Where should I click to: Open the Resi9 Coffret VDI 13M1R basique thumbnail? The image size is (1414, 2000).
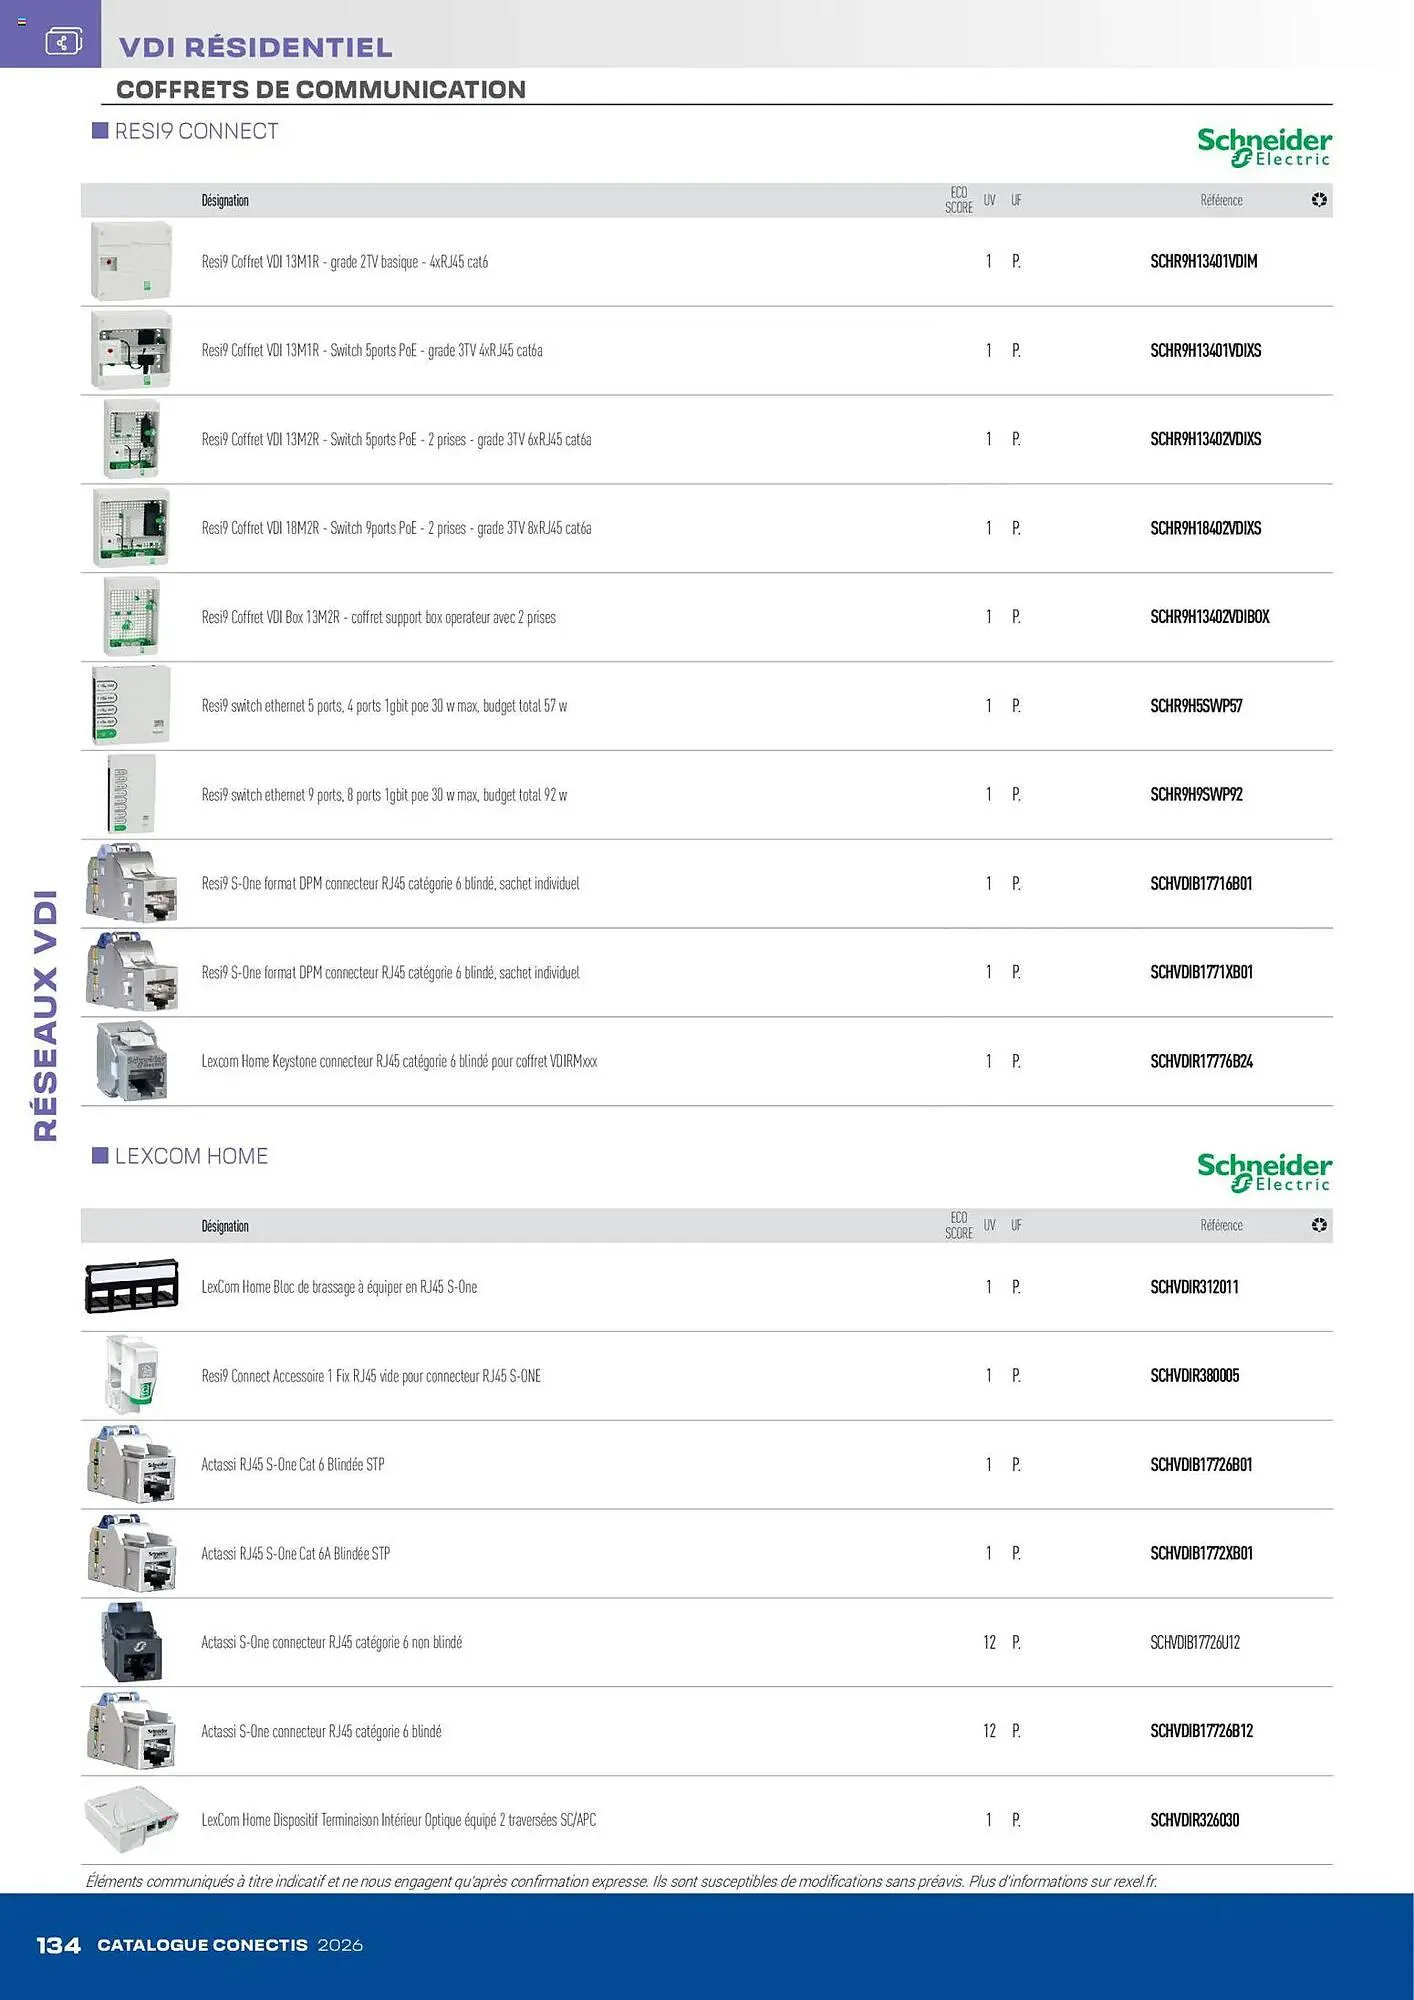coord(131,262)
